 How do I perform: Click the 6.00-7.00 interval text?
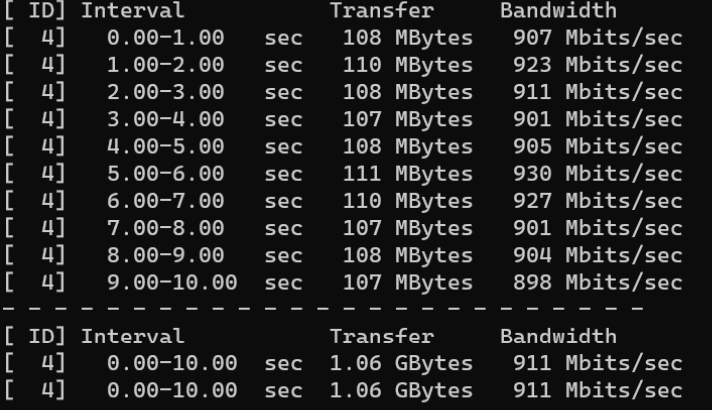[166, 201]
